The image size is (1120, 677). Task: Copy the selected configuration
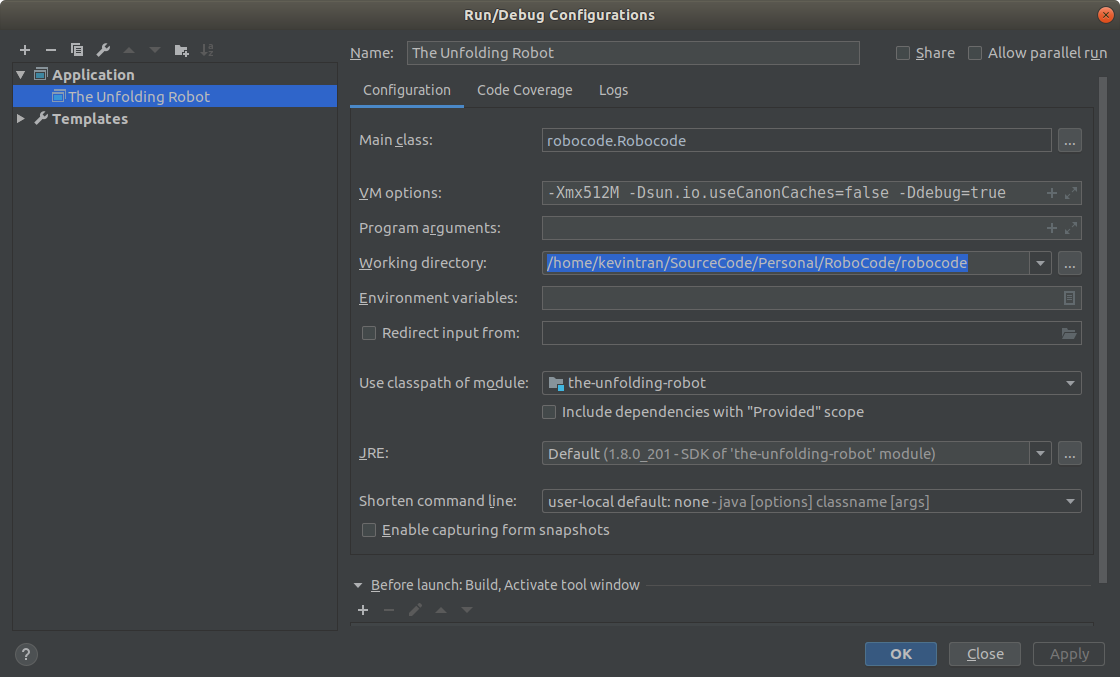[x=77, y=50]
